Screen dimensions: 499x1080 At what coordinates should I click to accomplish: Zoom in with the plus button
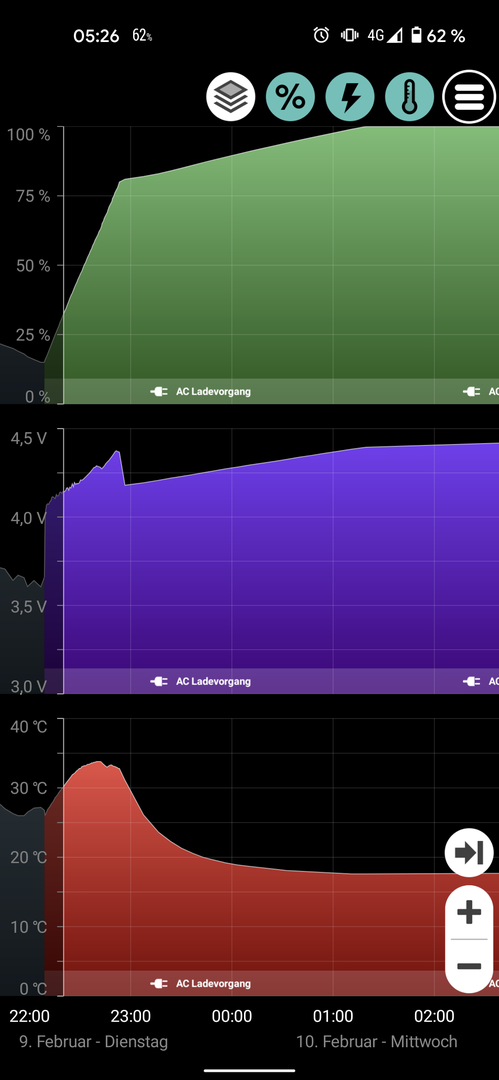469,913
